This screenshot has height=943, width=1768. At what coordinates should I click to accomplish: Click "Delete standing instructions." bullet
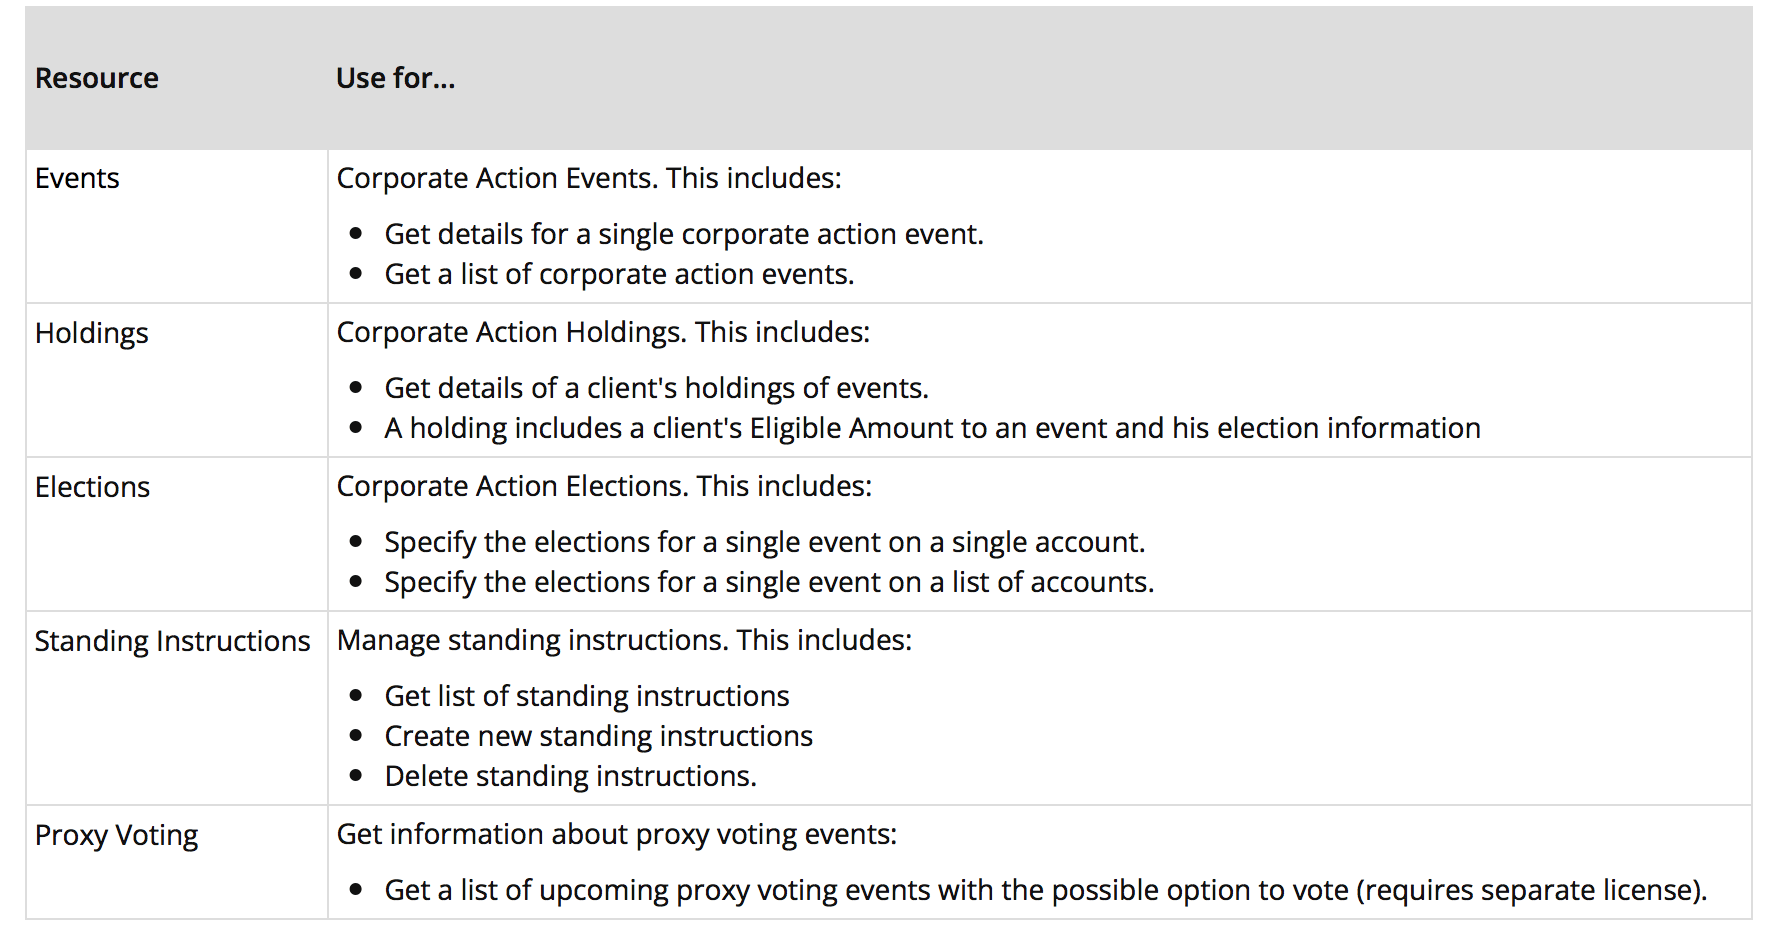pyautogui.click(x=570, y=776)
